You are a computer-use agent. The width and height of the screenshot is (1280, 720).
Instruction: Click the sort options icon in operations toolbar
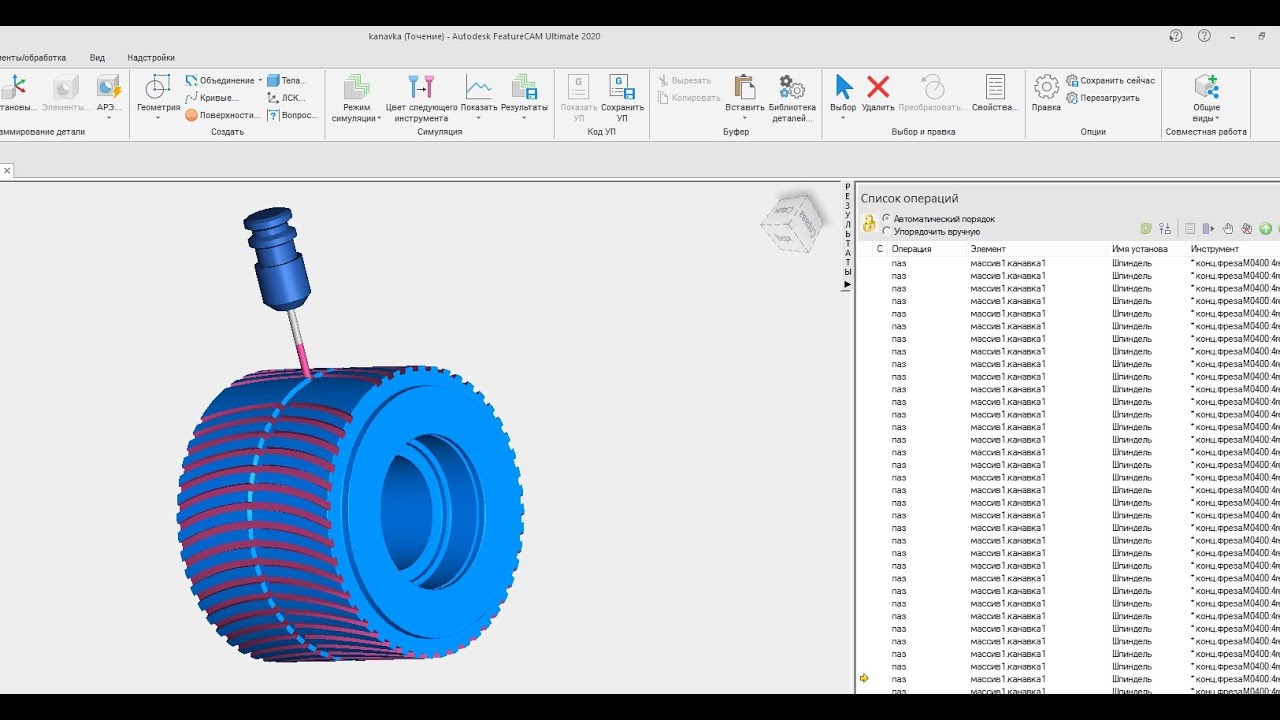click(x=1164, y=229)
